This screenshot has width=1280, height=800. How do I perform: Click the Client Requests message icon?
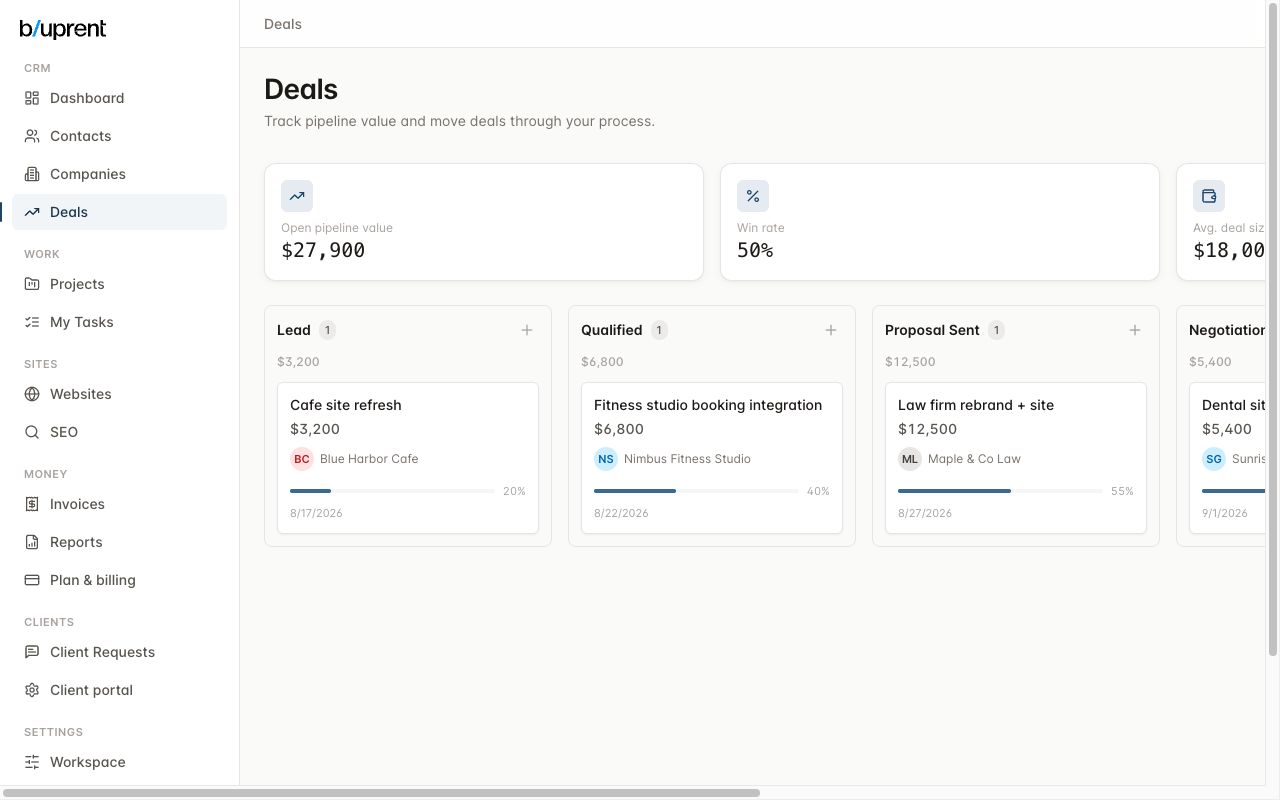[32, 652]
